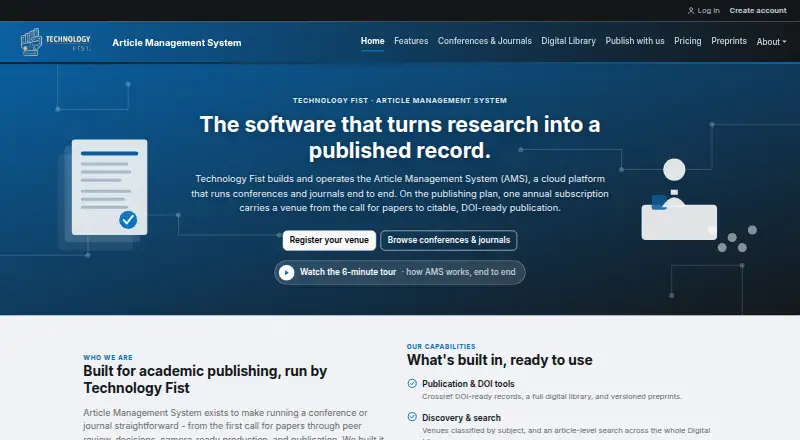Open Conferences & Journals menu item
The height and width of the screenshot is (440, 800).
pos(484,41)
